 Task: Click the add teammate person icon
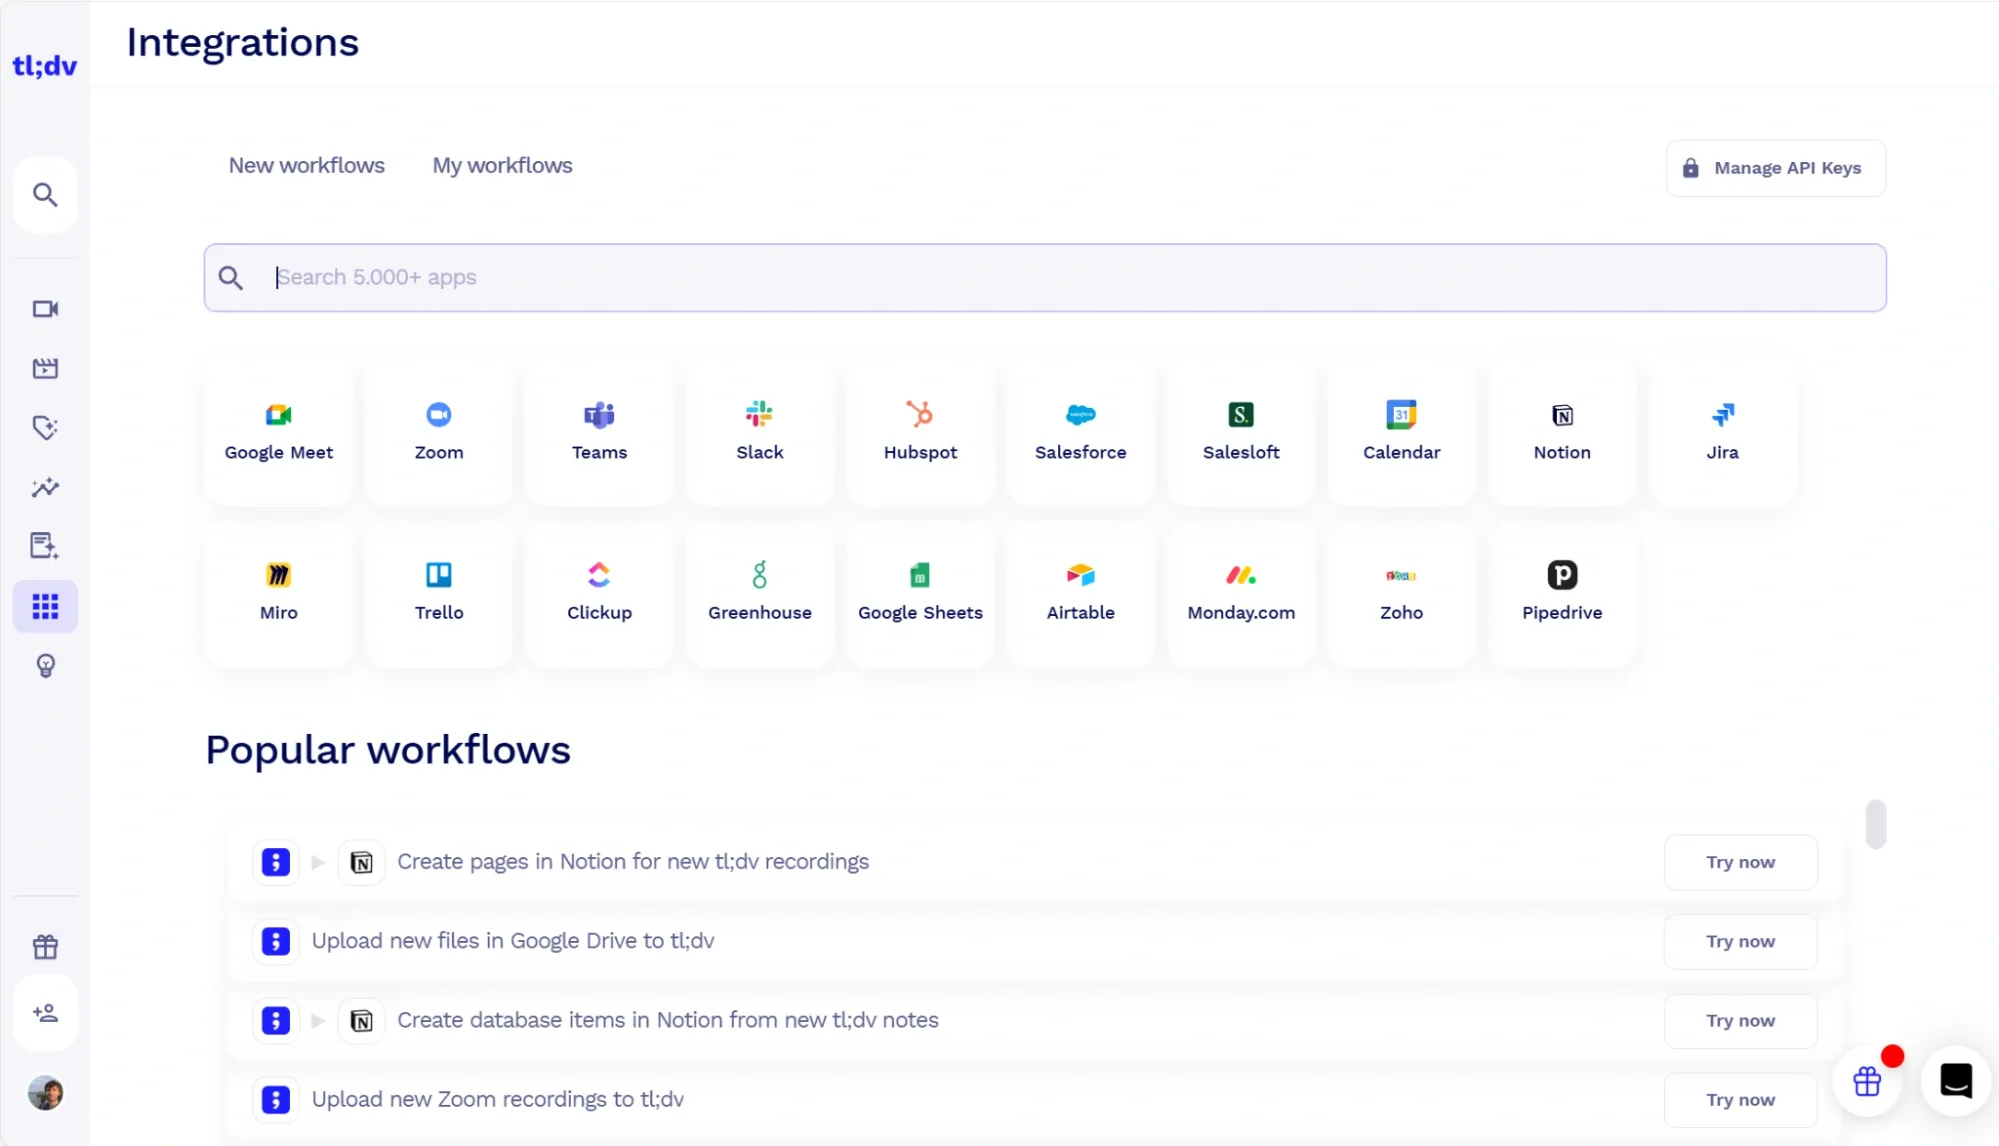(45, 1013)
